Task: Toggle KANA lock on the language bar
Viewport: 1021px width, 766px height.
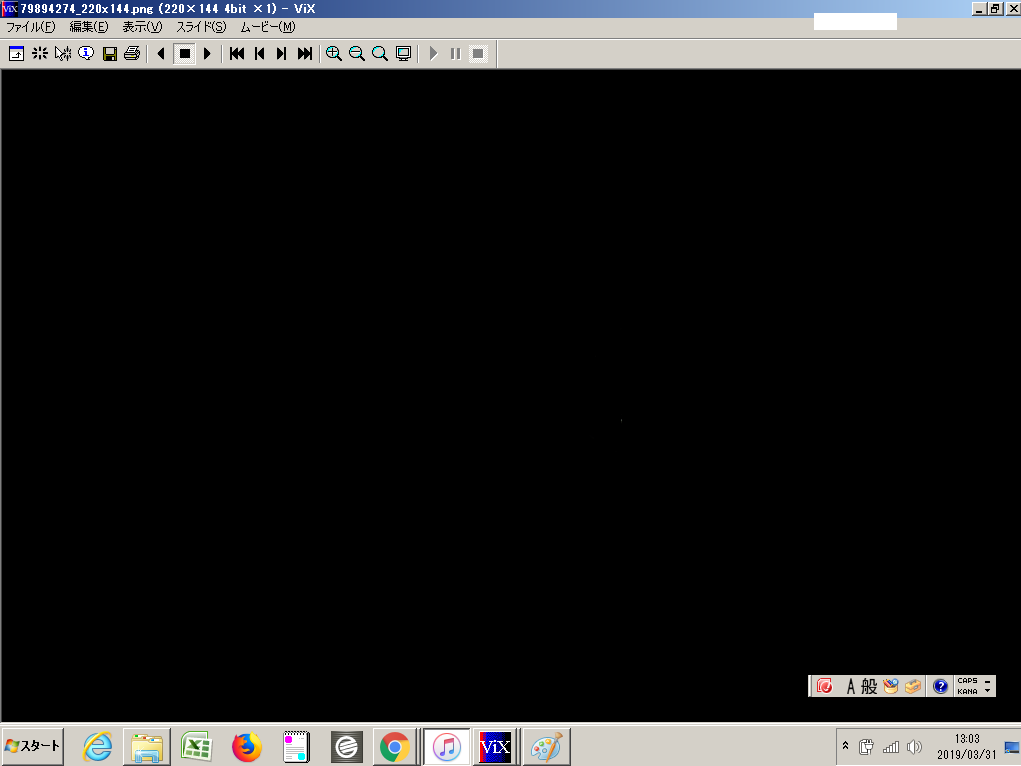Action: (x=967, y=691)
